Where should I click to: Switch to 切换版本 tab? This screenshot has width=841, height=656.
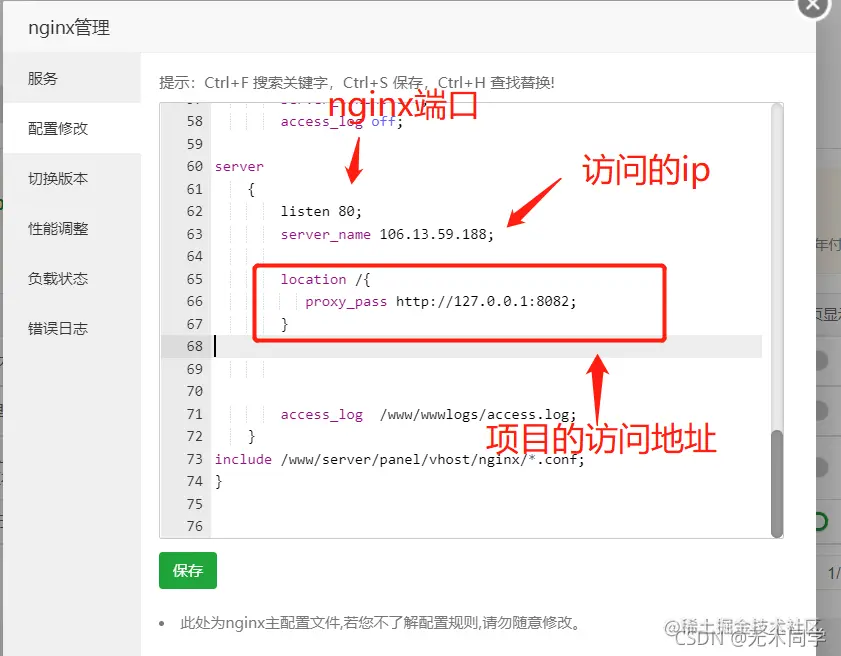click(x=72, y=178)
